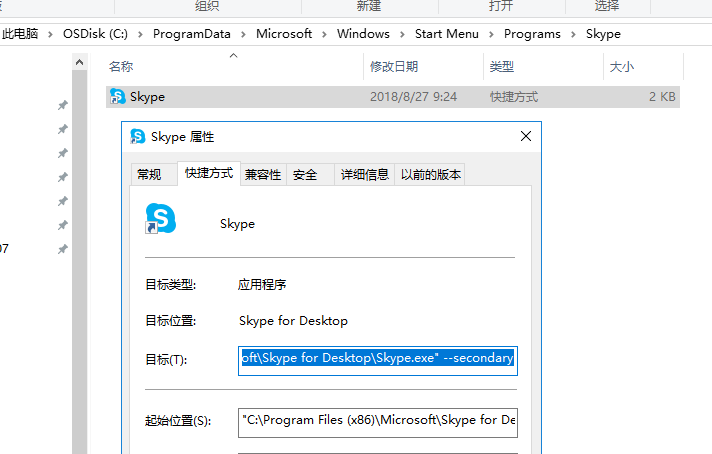
Task: Close the Skype properties dialog
Action: tap(526, 136)
